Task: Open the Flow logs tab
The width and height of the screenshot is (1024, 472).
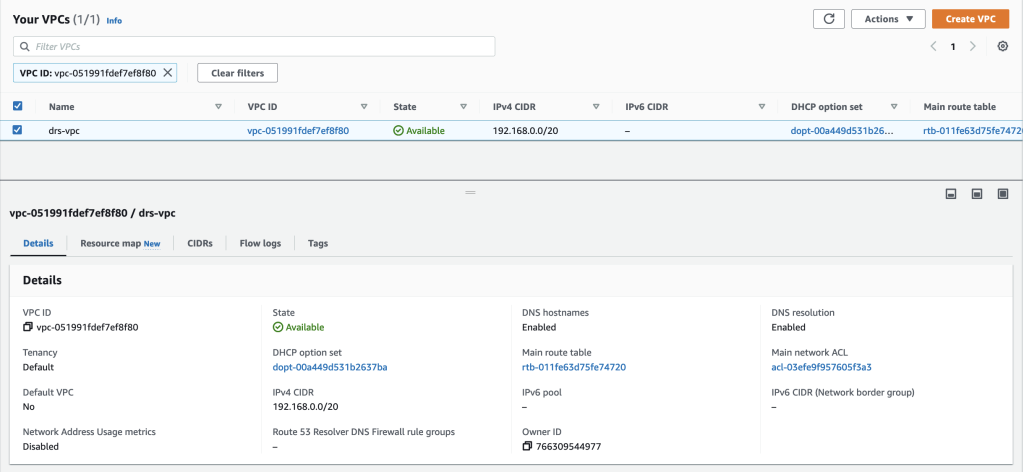Action: 260,243
